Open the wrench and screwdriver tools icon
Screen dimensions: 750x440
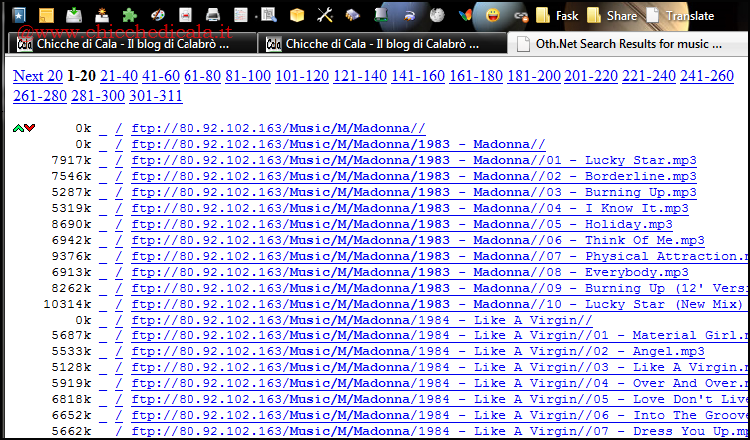tap(324, 15)
